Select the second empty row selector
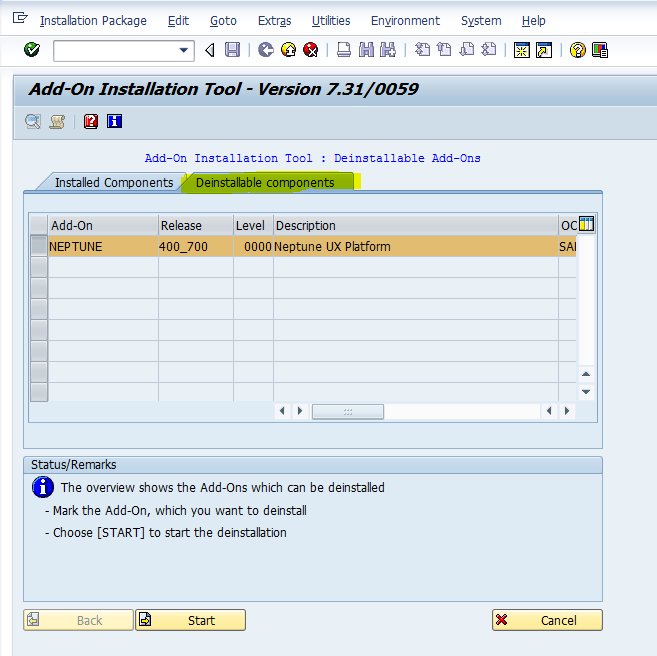This screenshot has width=657, height=656. (x=39, y=288)
